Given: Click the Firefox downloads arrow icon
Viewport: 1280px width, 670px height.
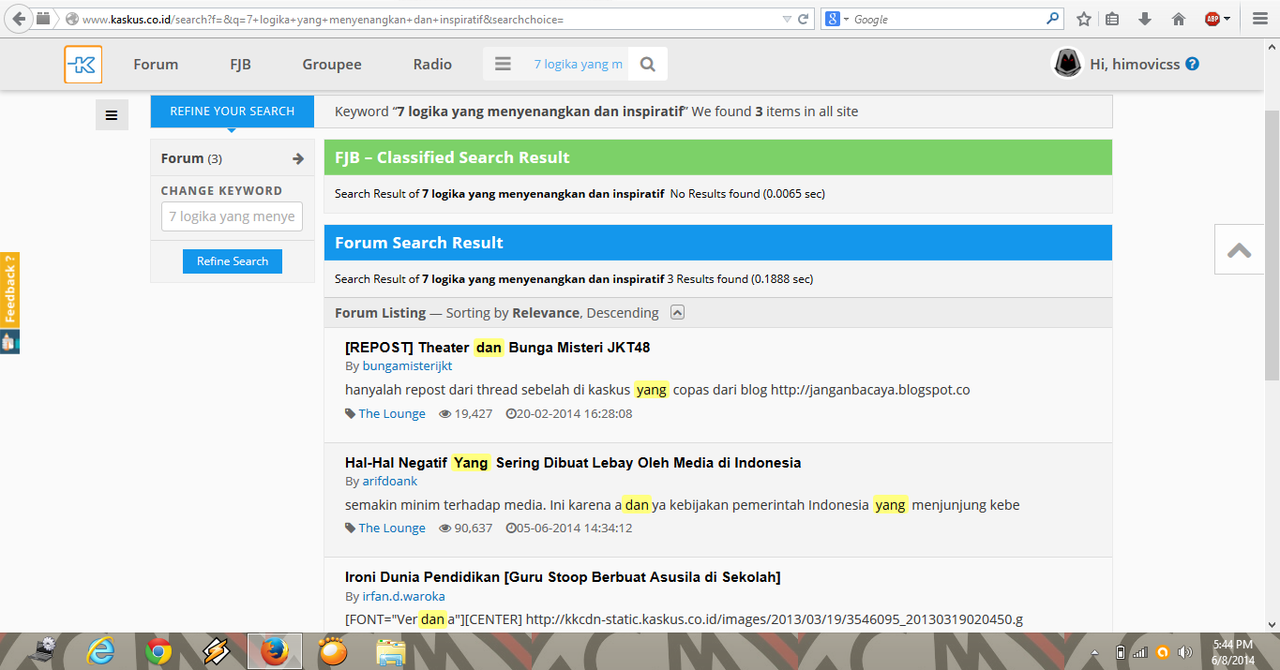Looking at the screenshot, I should tap(1146, 19).
